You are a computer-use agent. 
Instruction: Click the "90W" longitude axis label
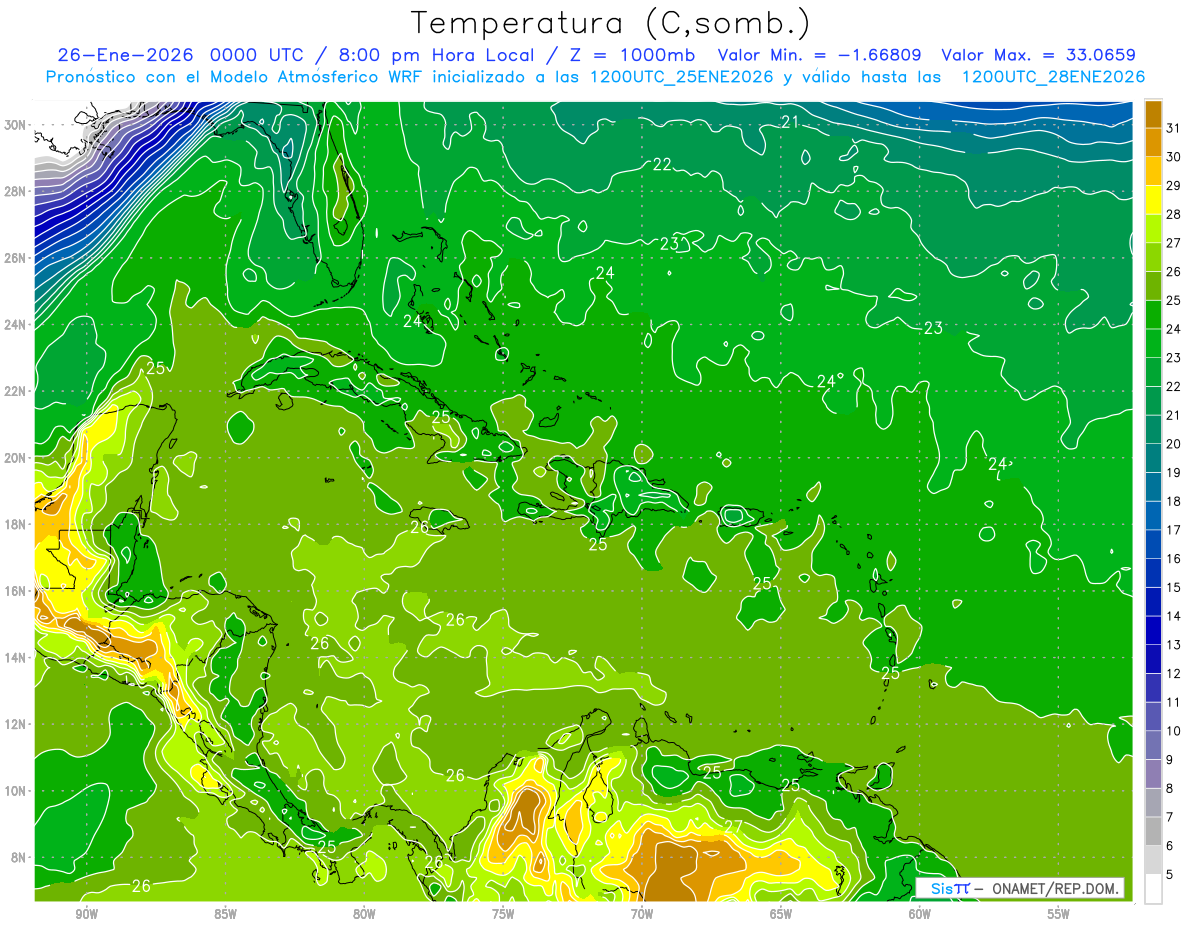tap(86, 915)
